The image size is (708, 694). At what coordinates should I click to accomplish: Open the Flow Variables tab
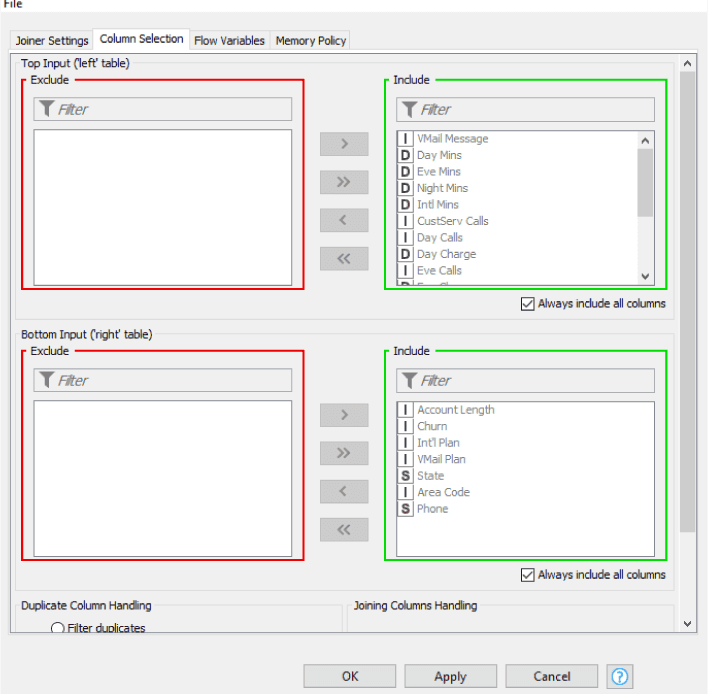coord(229,41)
